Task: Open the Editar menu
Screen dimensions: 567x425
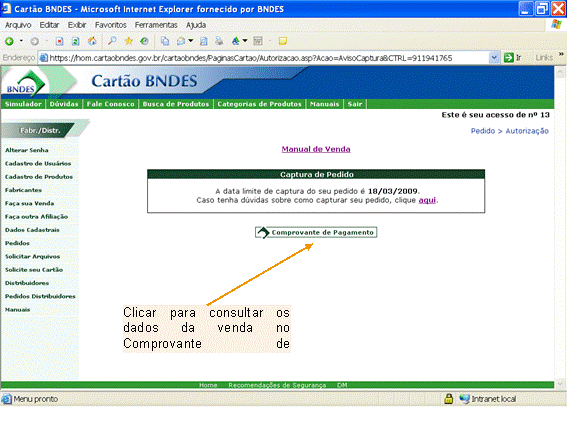Action: pyautogui.click(x=49, y=25)
